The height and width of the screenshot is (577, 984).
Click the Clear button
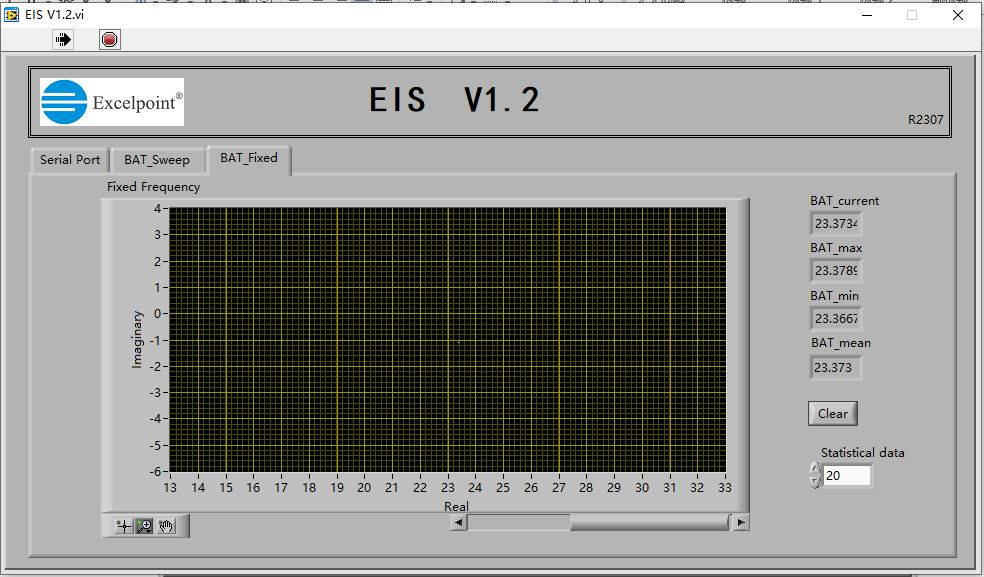833,414
